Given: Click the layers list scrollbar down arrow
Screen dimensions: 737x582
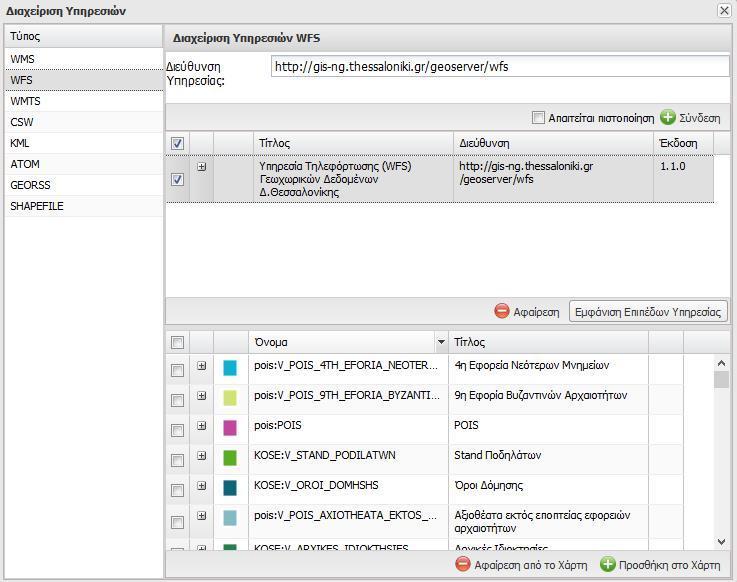Looking at the screenshot, I should coord(721,542).
